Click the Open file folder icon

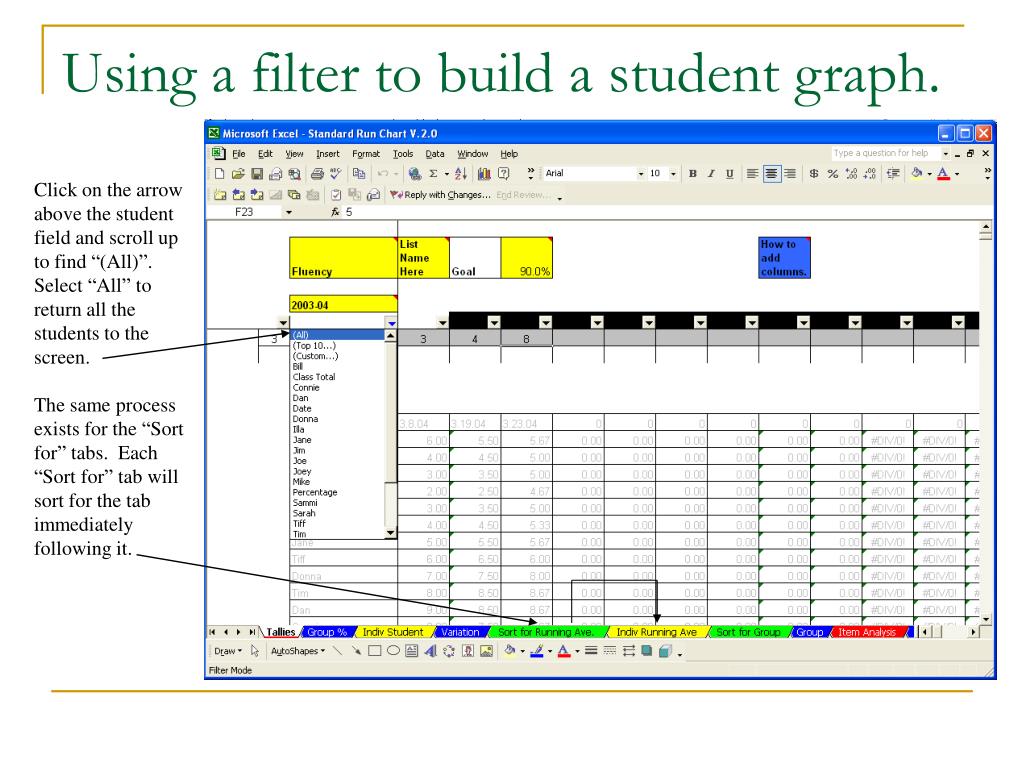(x=238, y=174)
